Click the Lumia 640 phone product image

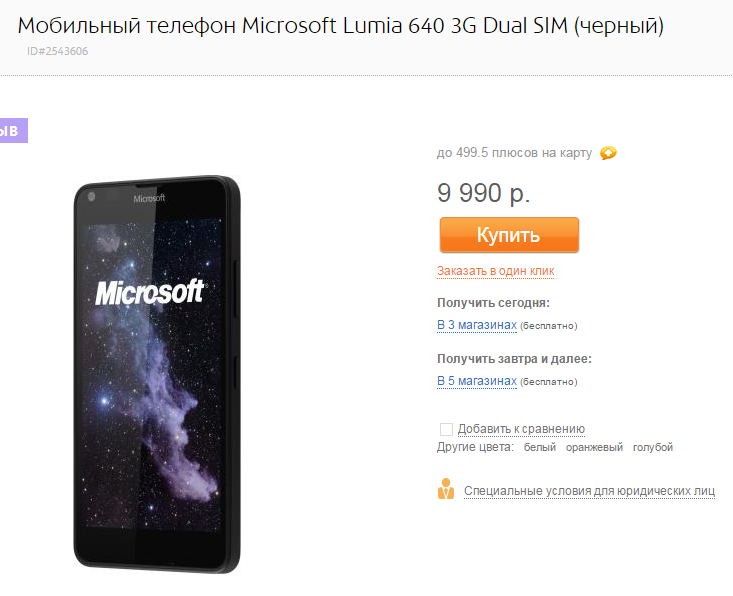click(x=157, y=374)
